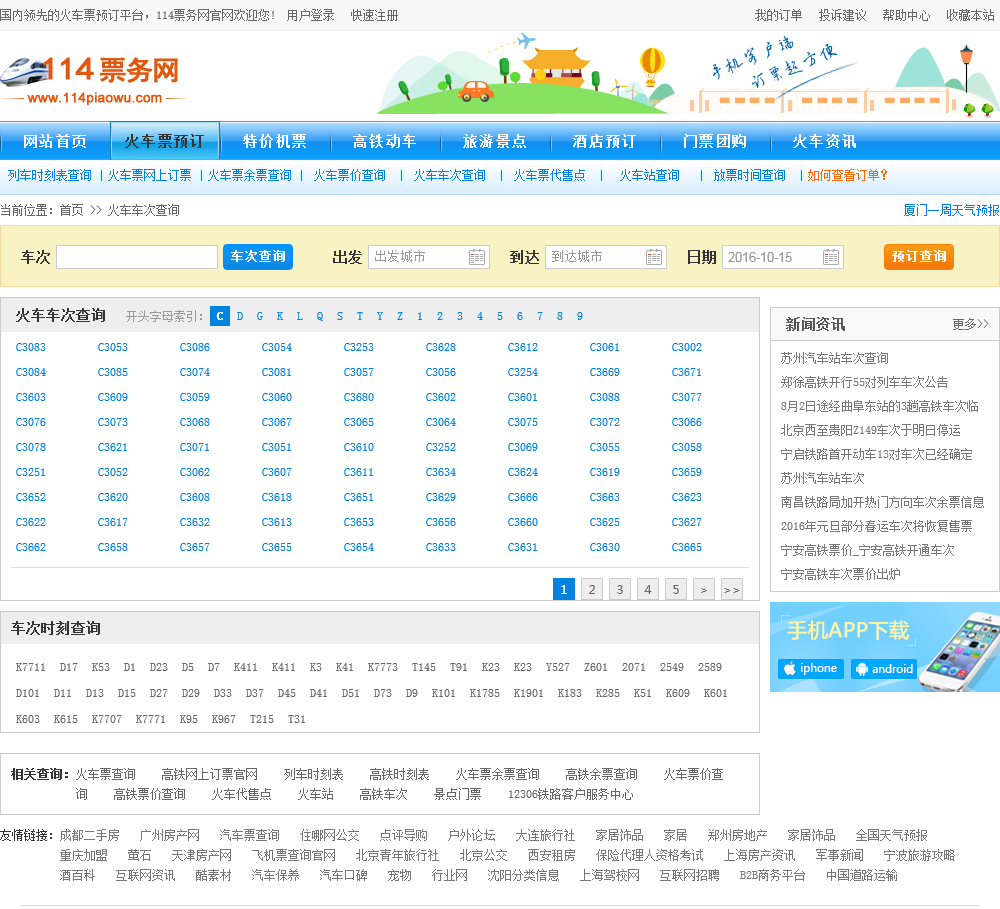Download the android app
The image size is (1000, 909).
884,669
